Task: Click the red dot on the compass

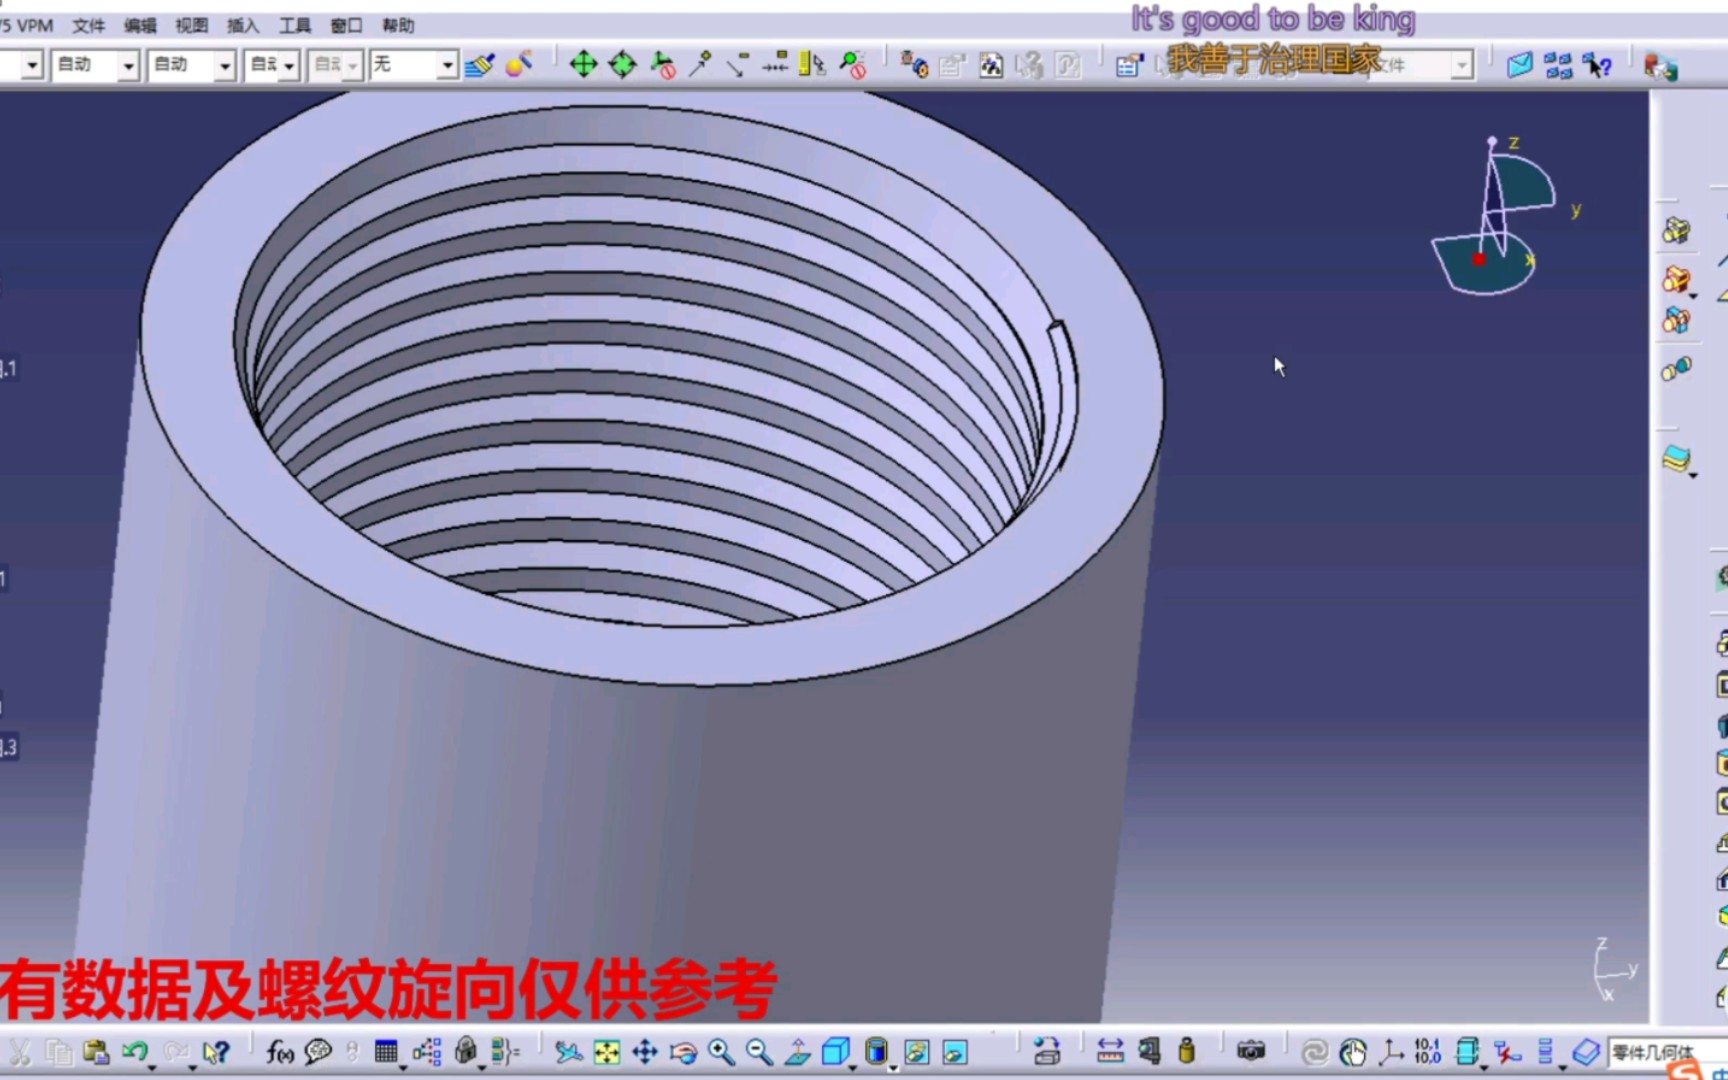Action: point(1479,259)
